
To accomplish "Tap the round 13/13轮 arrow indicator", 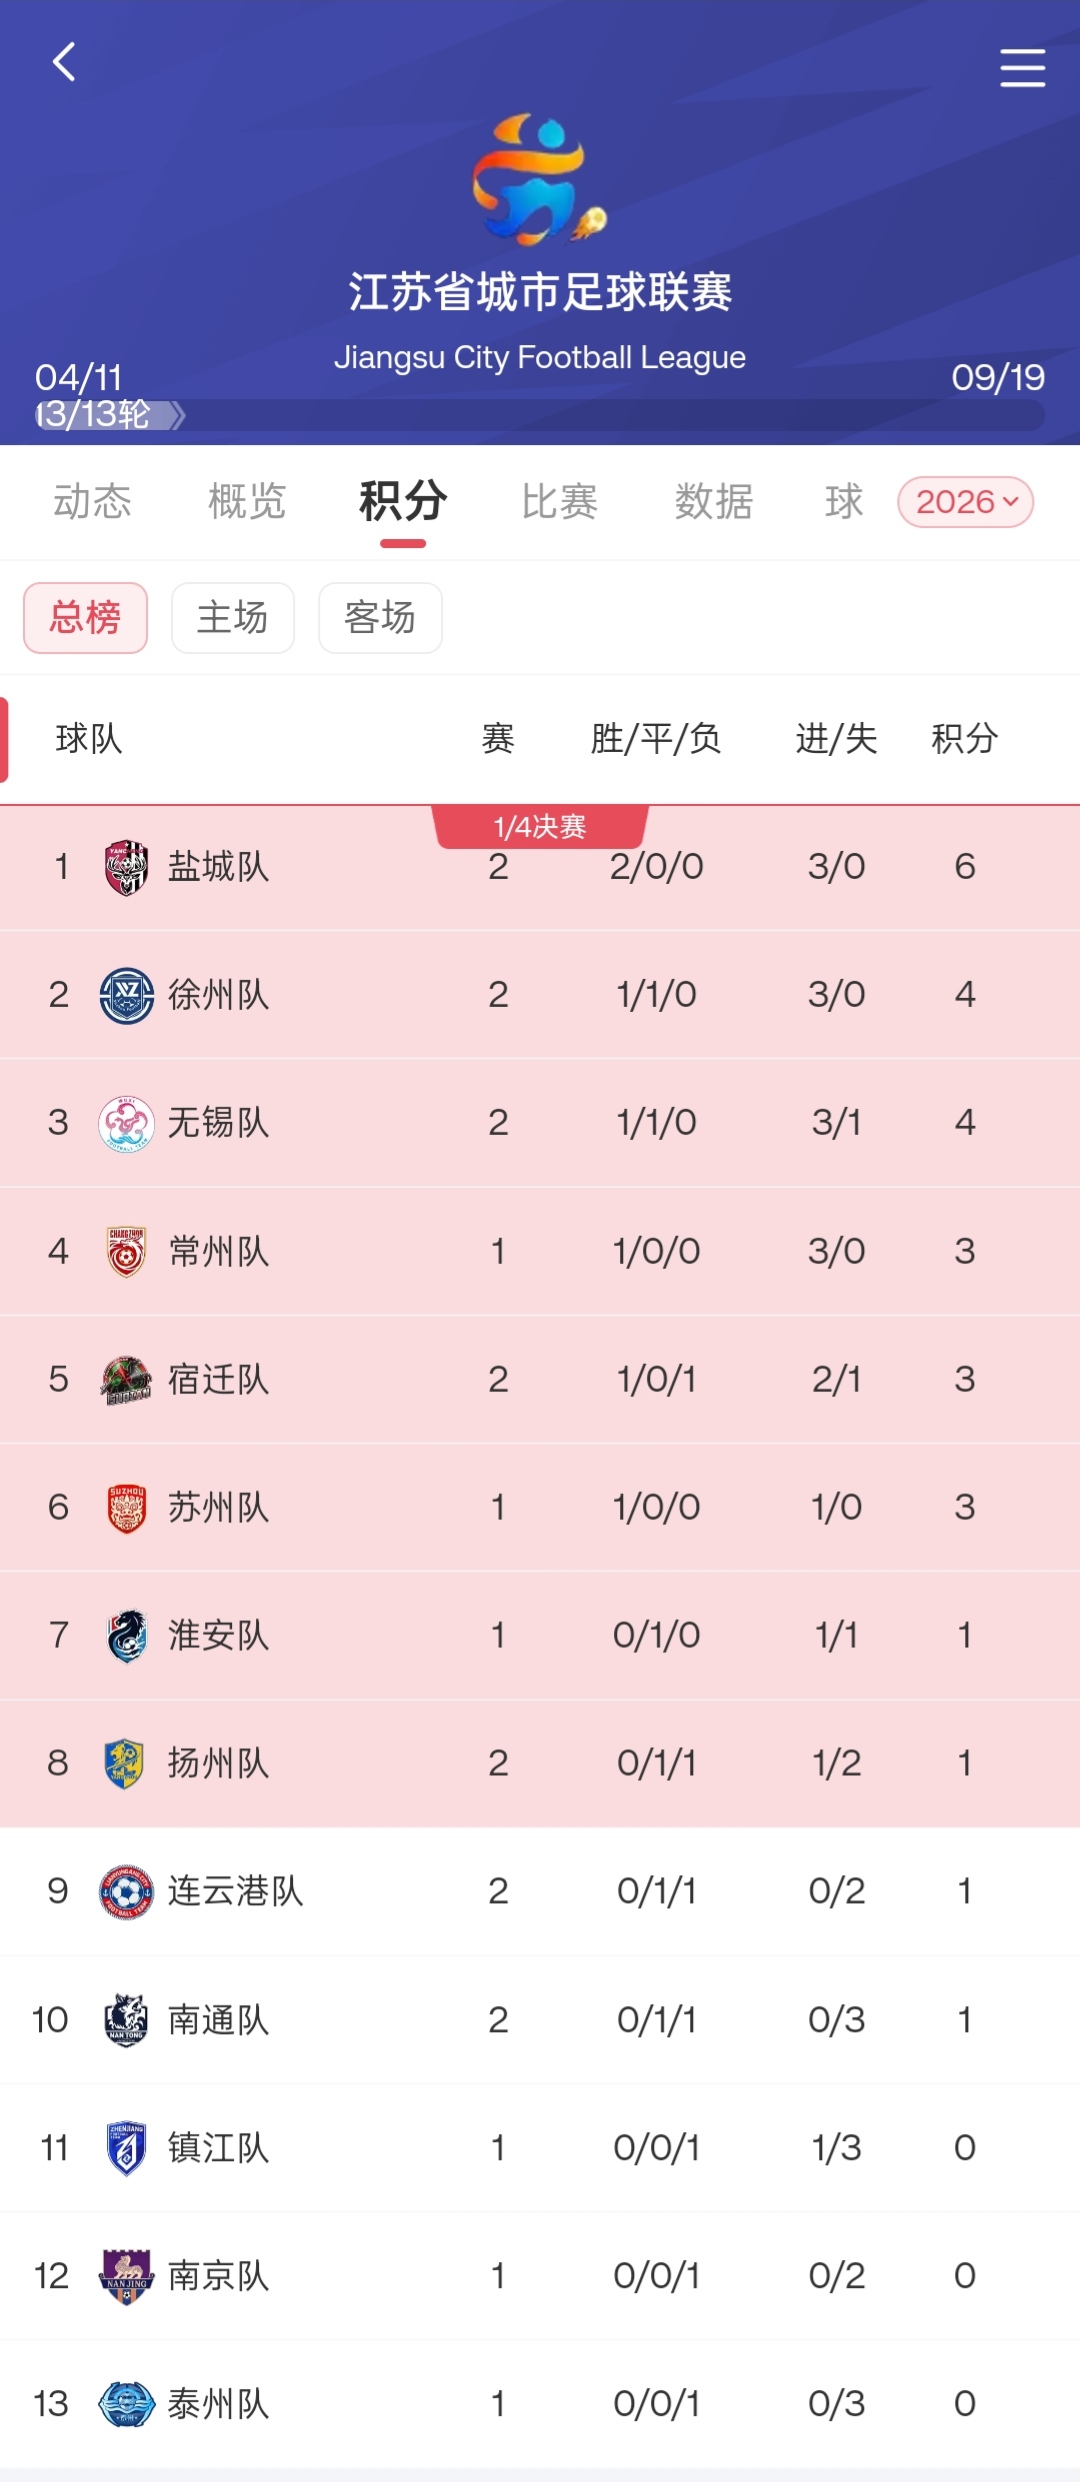I will click(177, 415).
